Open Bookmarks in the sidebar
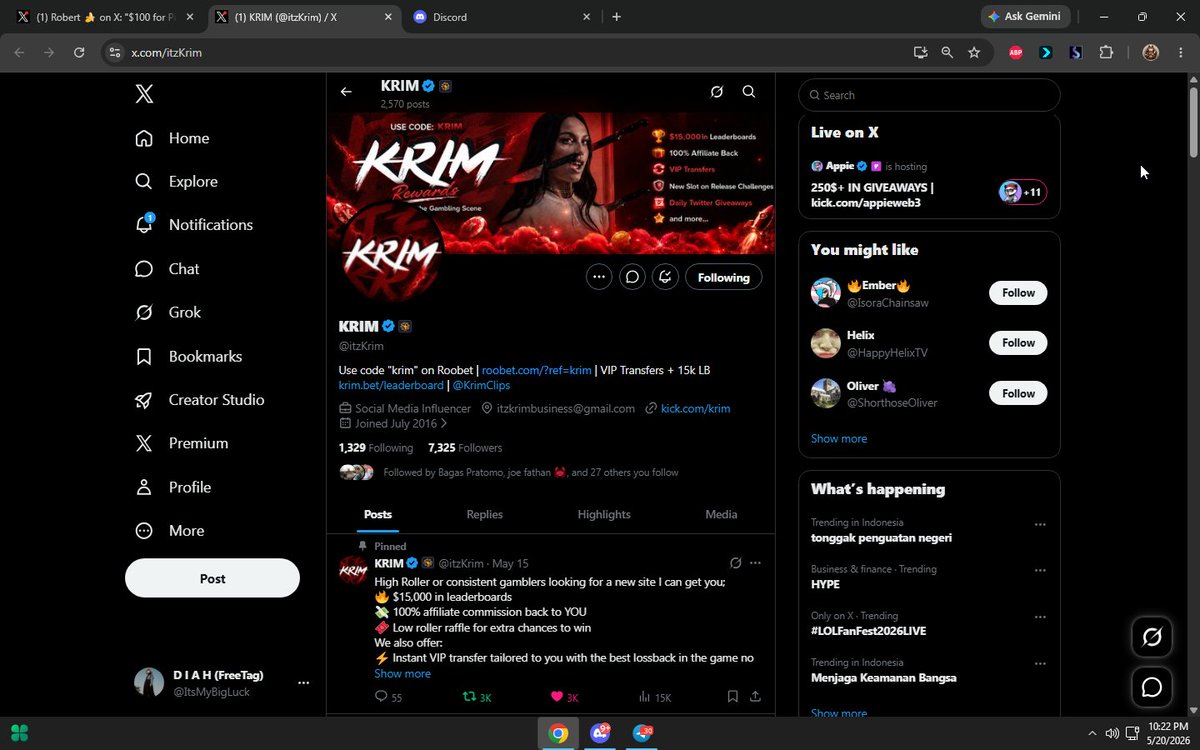This screenshot has height=750, width=1200. 189,356
